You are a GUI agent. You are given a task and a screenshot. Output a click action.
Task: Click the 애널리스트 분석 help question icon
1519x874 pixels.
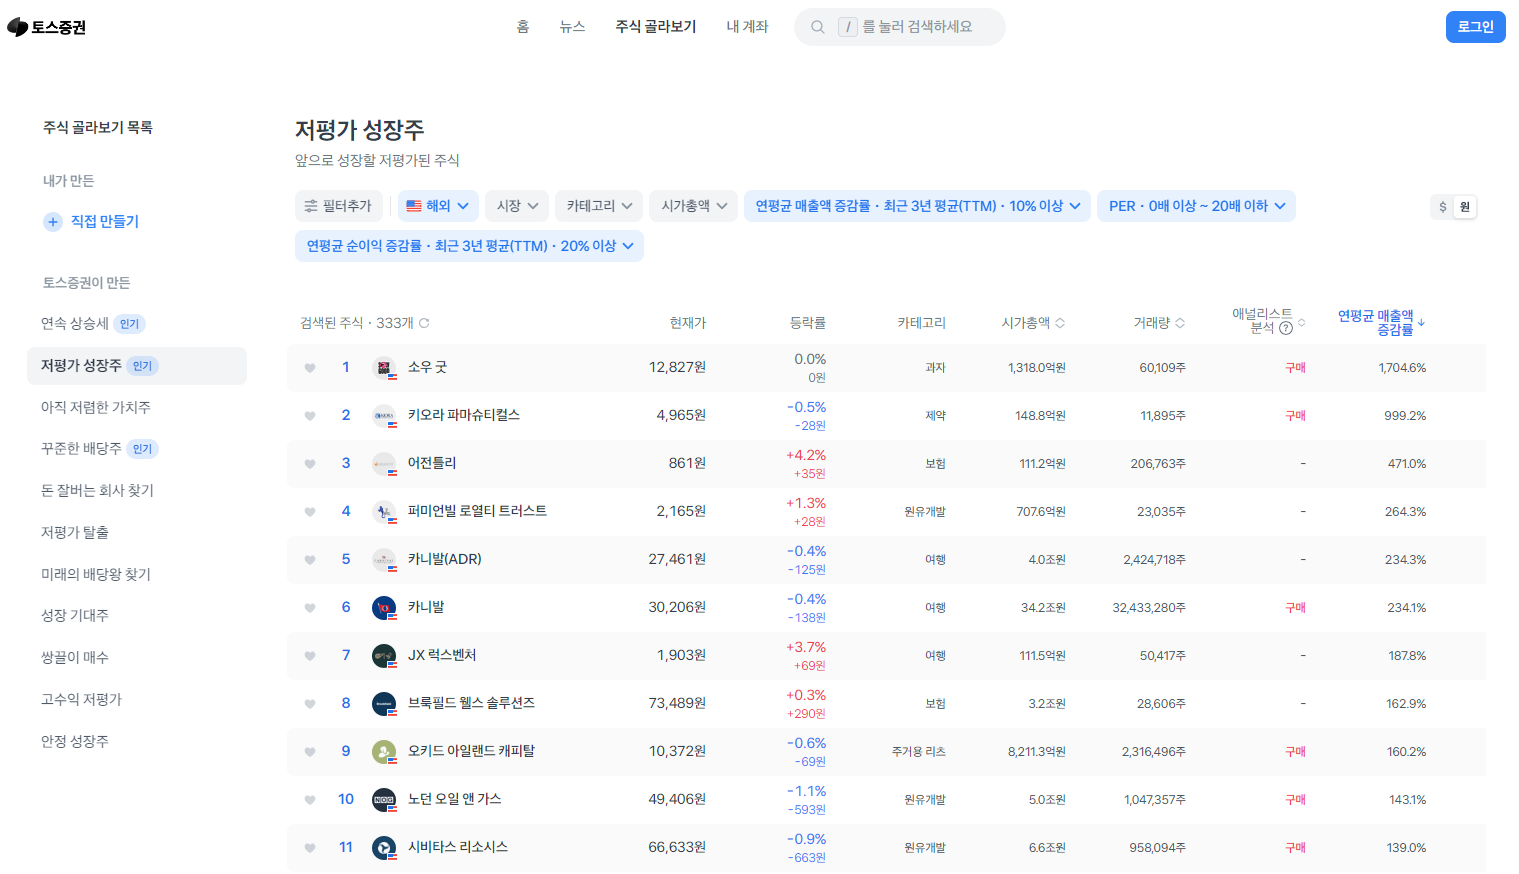[x=1286, y=328]
